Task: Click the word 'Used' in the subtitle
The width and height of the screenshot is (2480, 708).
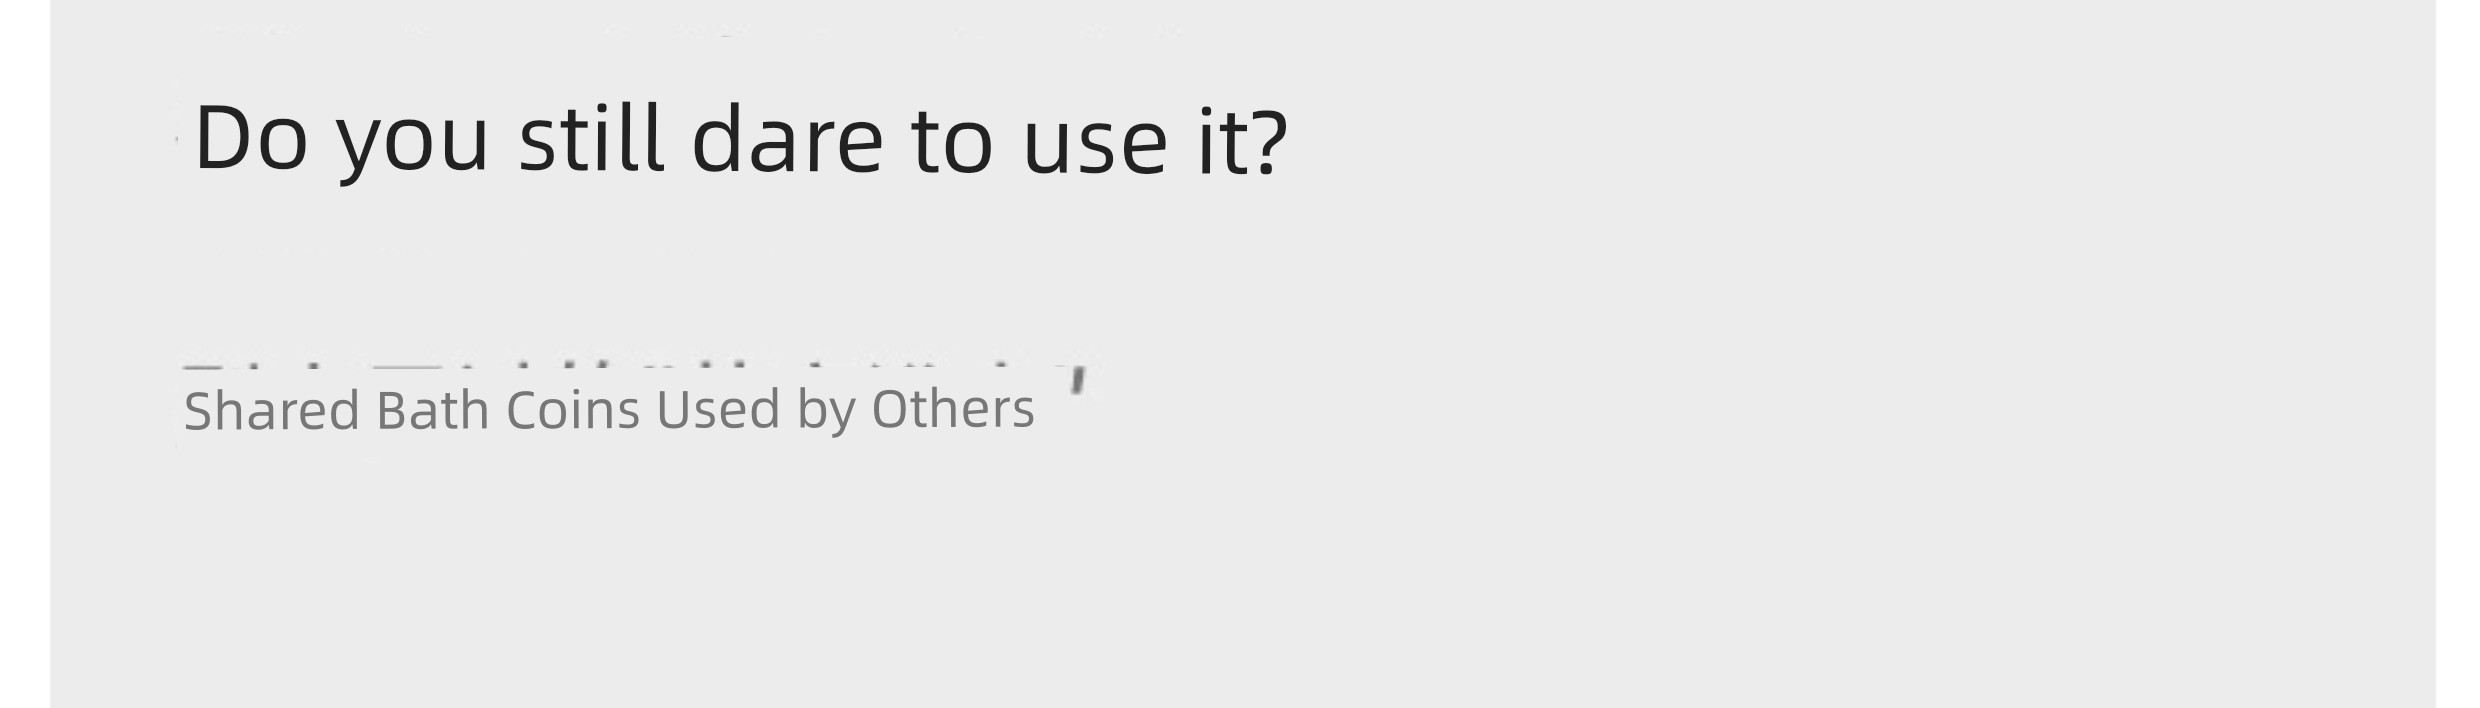Action: click(717, 409)
